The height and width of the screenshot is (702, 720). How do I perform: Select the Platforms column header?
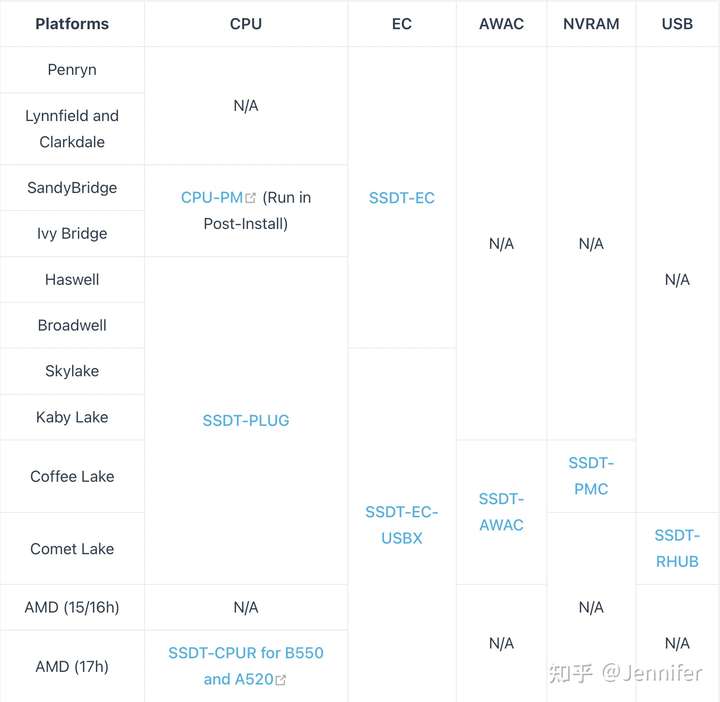(x=72, y=23)
